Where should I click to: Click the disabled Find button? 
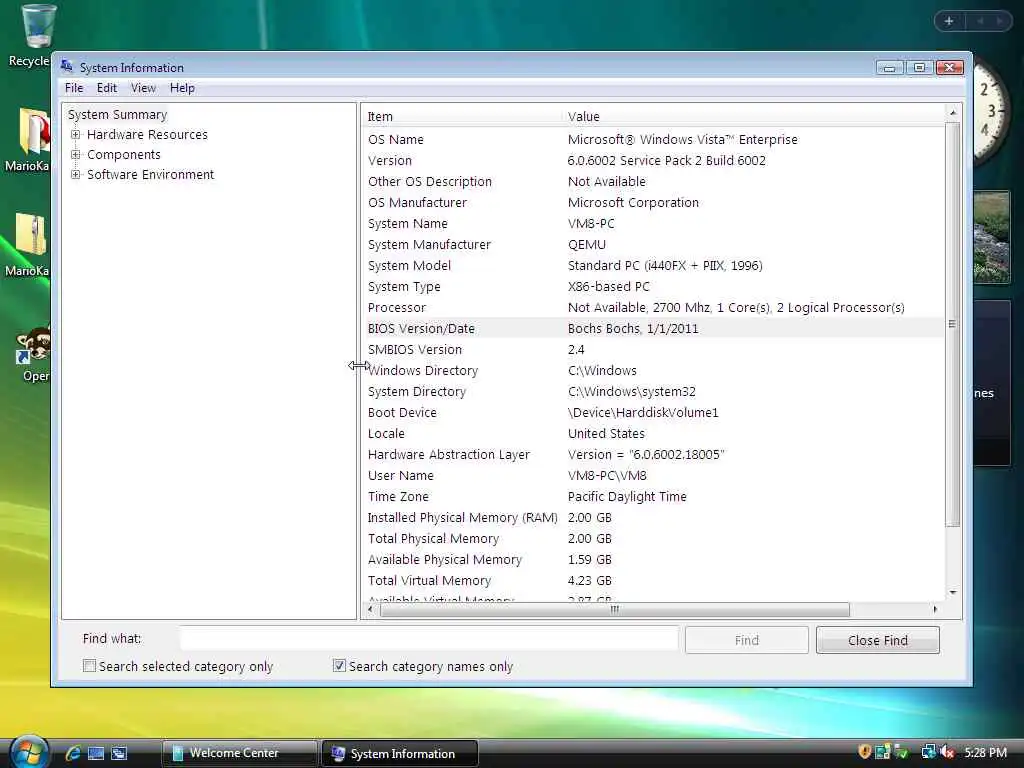click(x=746, y=640)
